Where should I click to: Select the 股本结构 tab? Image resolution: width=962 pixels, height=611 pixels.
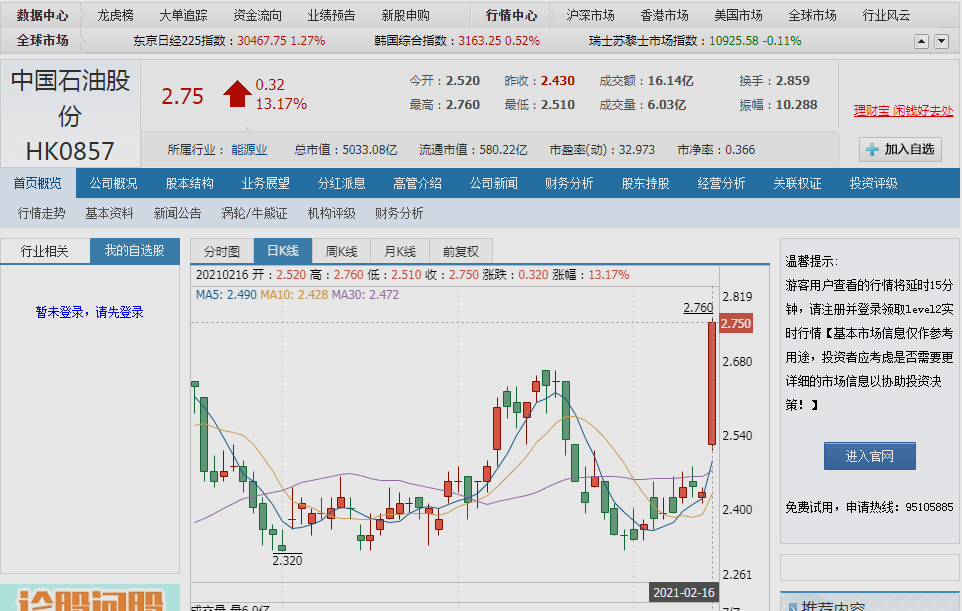190,183
